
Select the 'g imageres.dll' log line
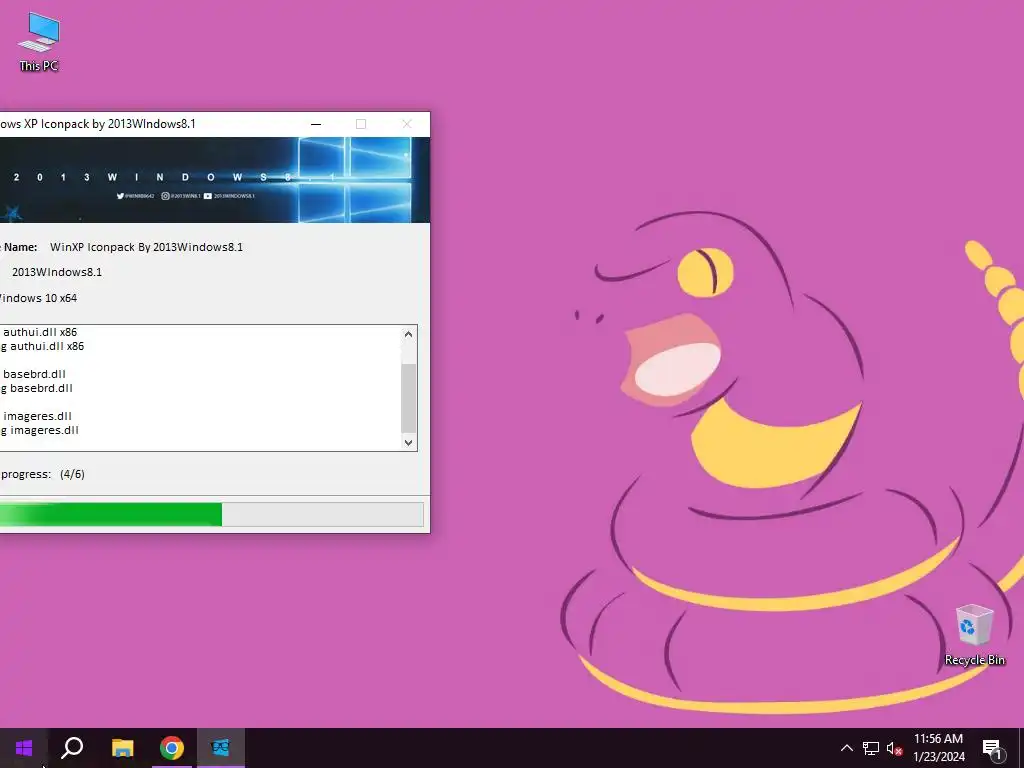40,430
